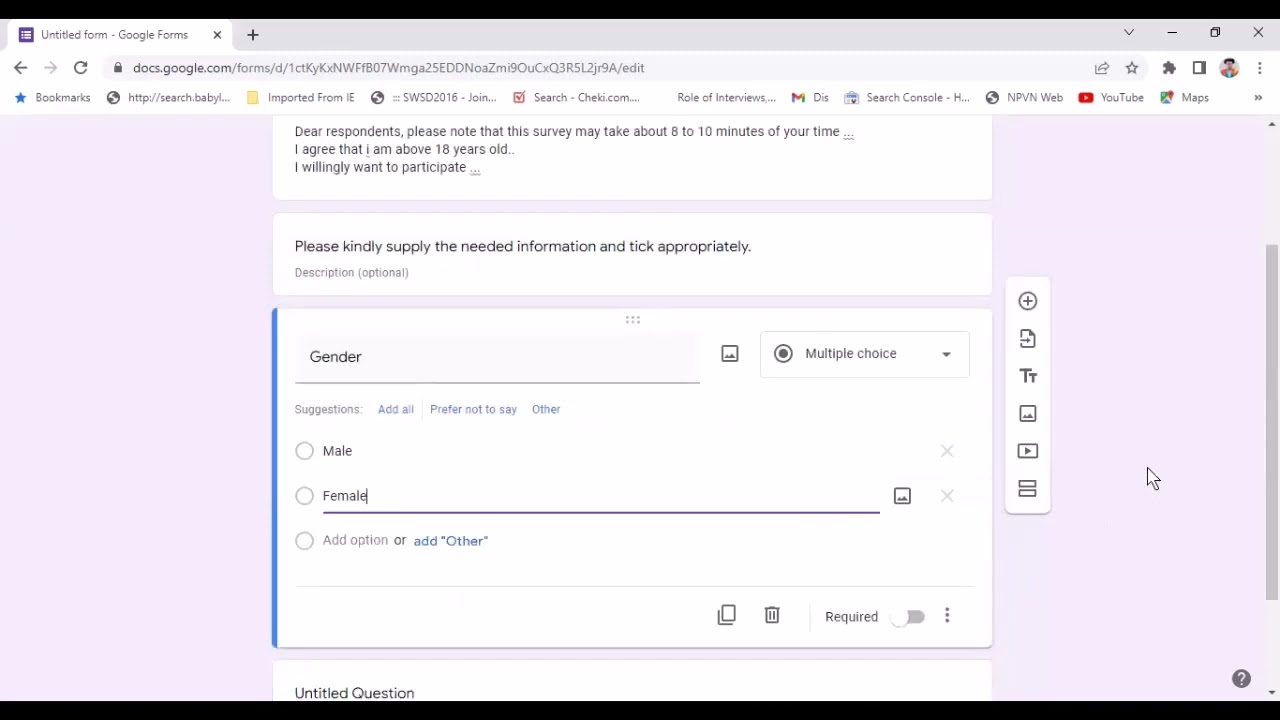This screenshot has height=720, width=1280.
Task: Bookmark this page with the star icon
Action: click(x=1132, y=68)
